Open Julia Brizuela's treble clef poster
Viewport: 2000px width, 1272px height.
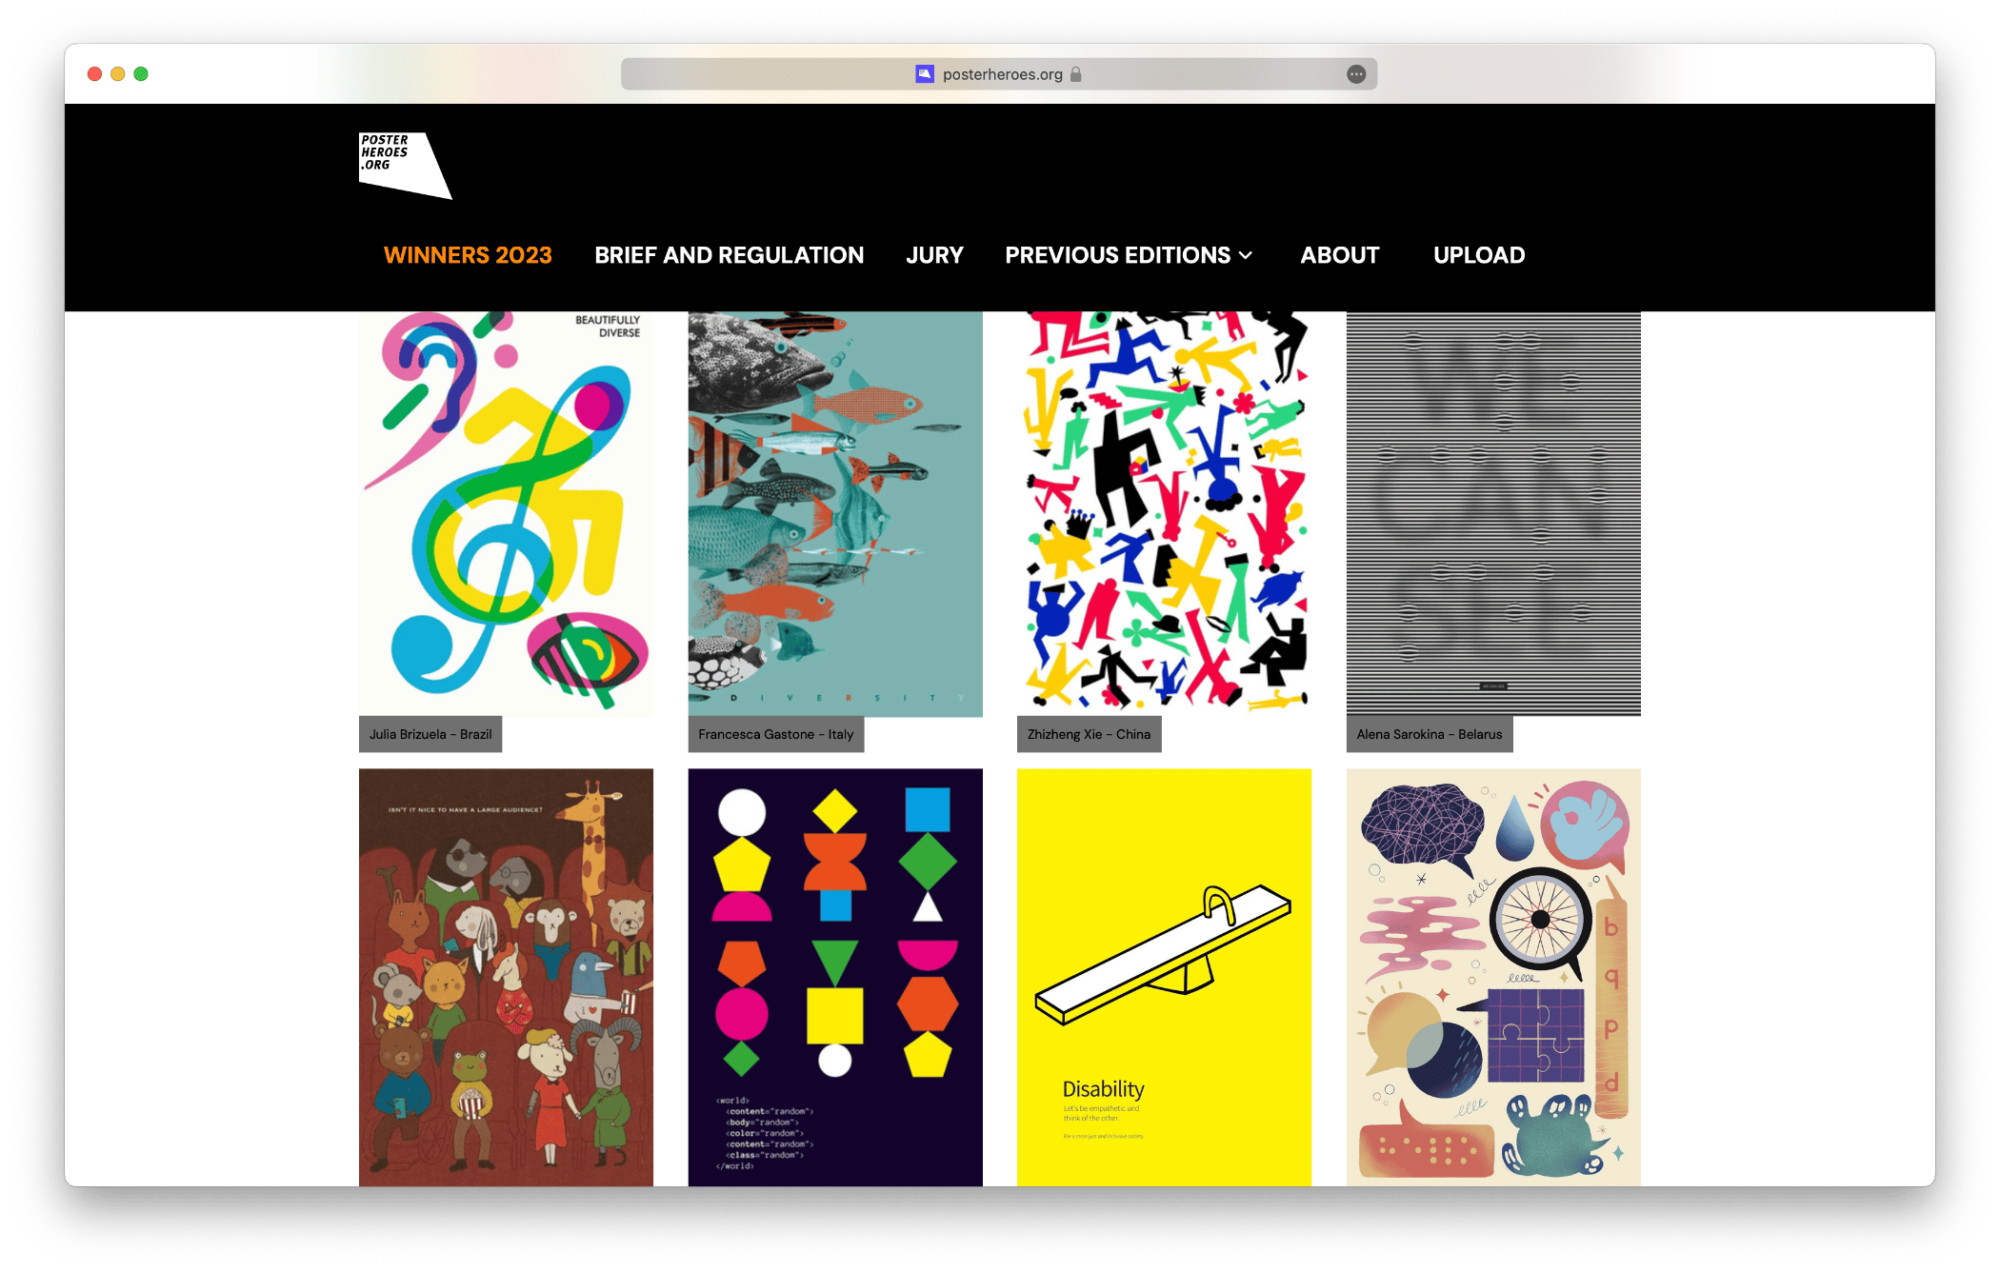(506, 514)
